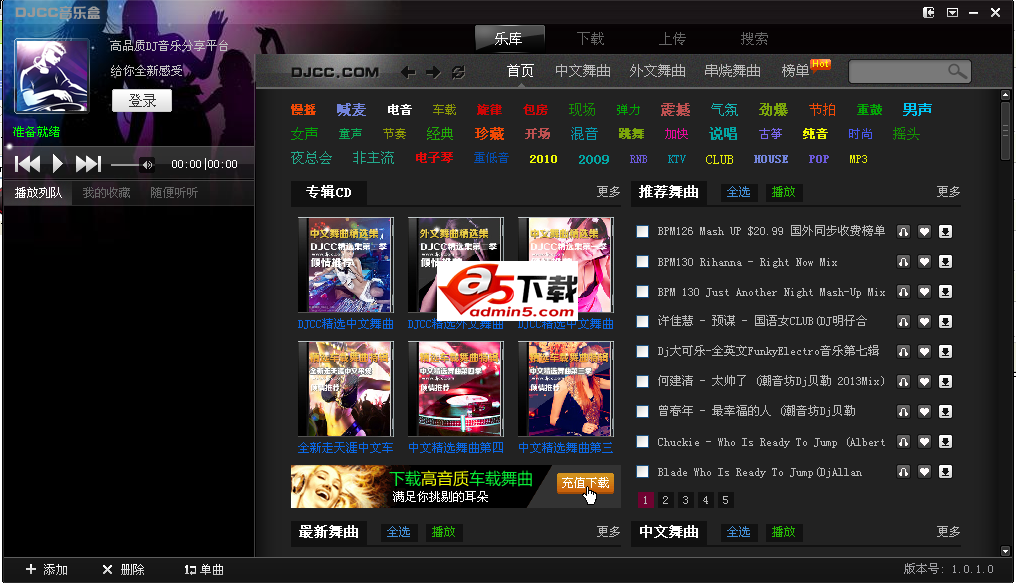
Task: Listen to 曾春年 - 最幸福的人 track
Action: click(903, 411)
